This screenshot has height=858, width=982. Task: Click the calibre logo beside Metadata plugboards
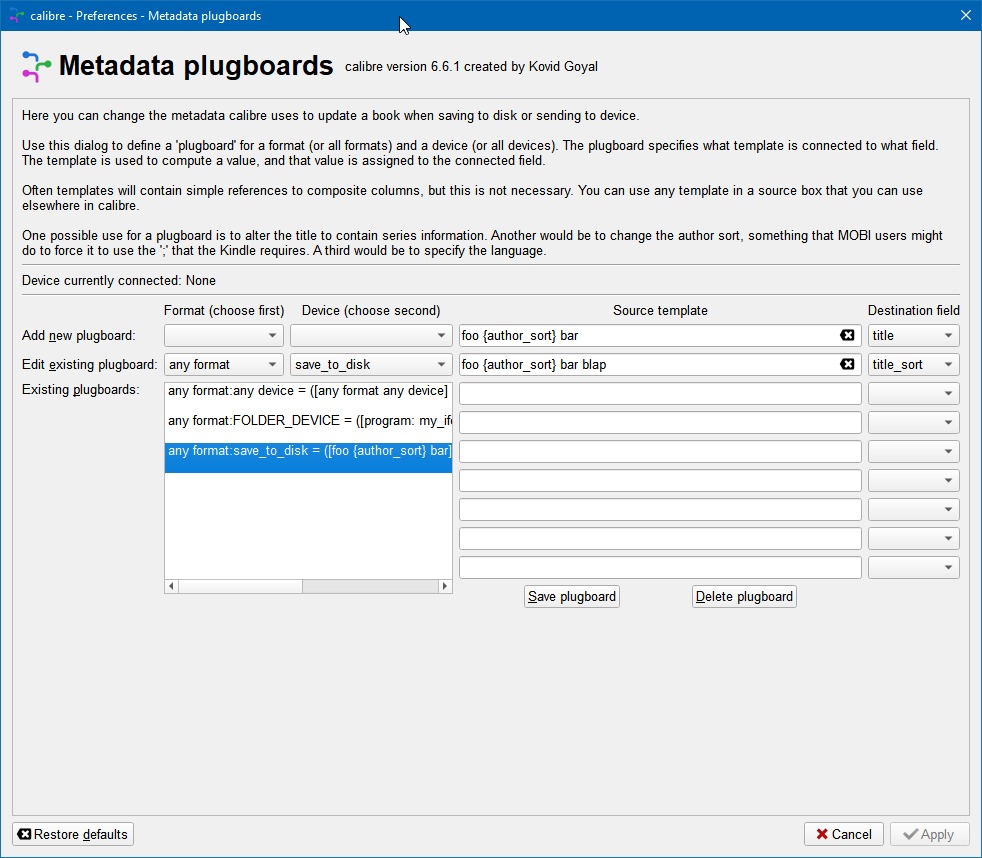(x=36, y=66)
